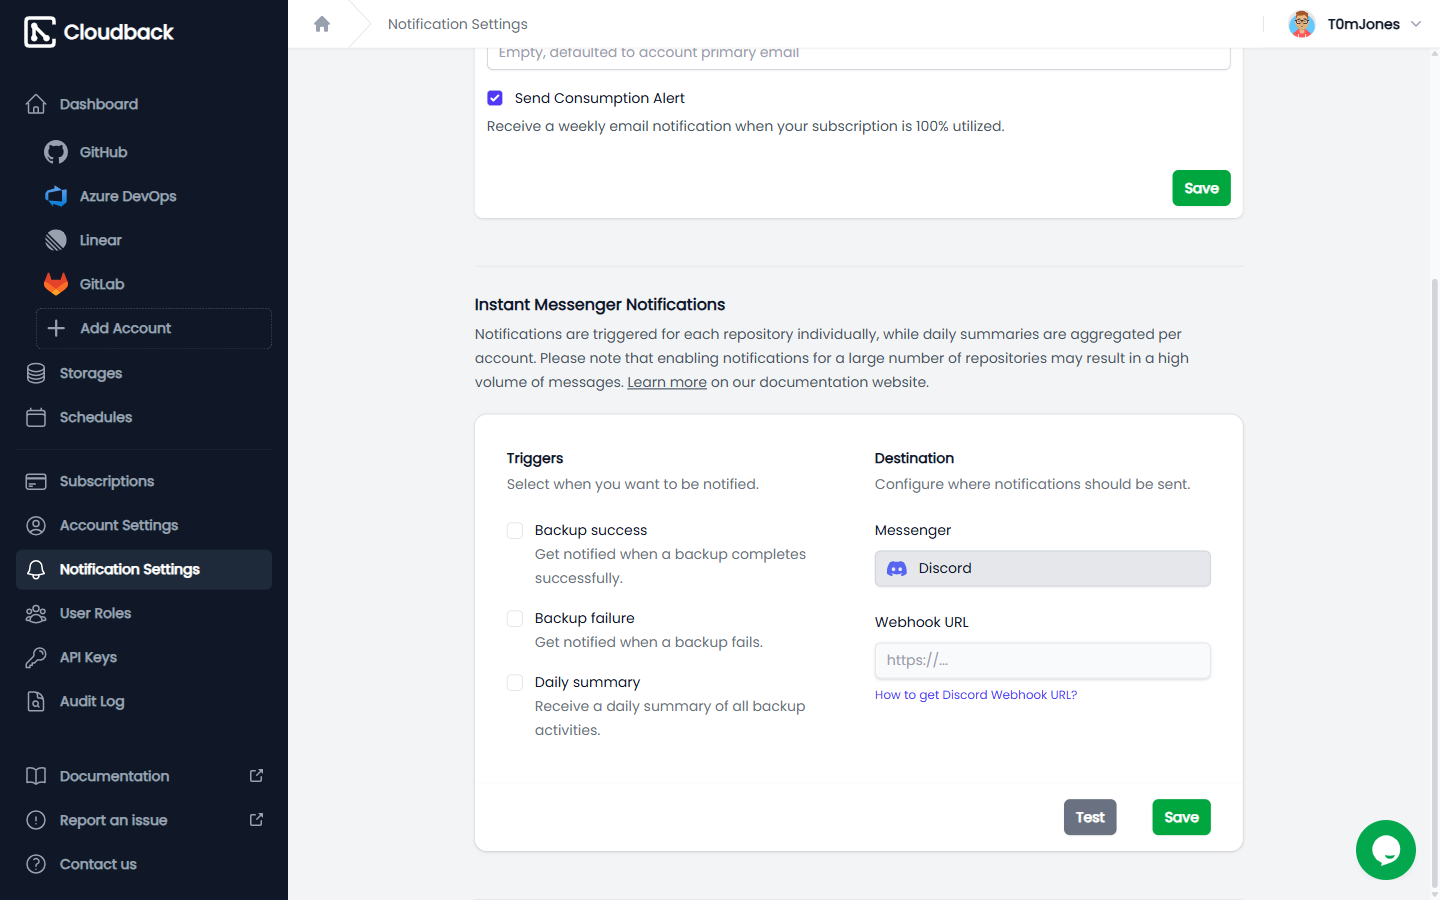This screenshot has width=1440, height=900.
Task: Click the Cloudback logo
Action: pos(98,32)
